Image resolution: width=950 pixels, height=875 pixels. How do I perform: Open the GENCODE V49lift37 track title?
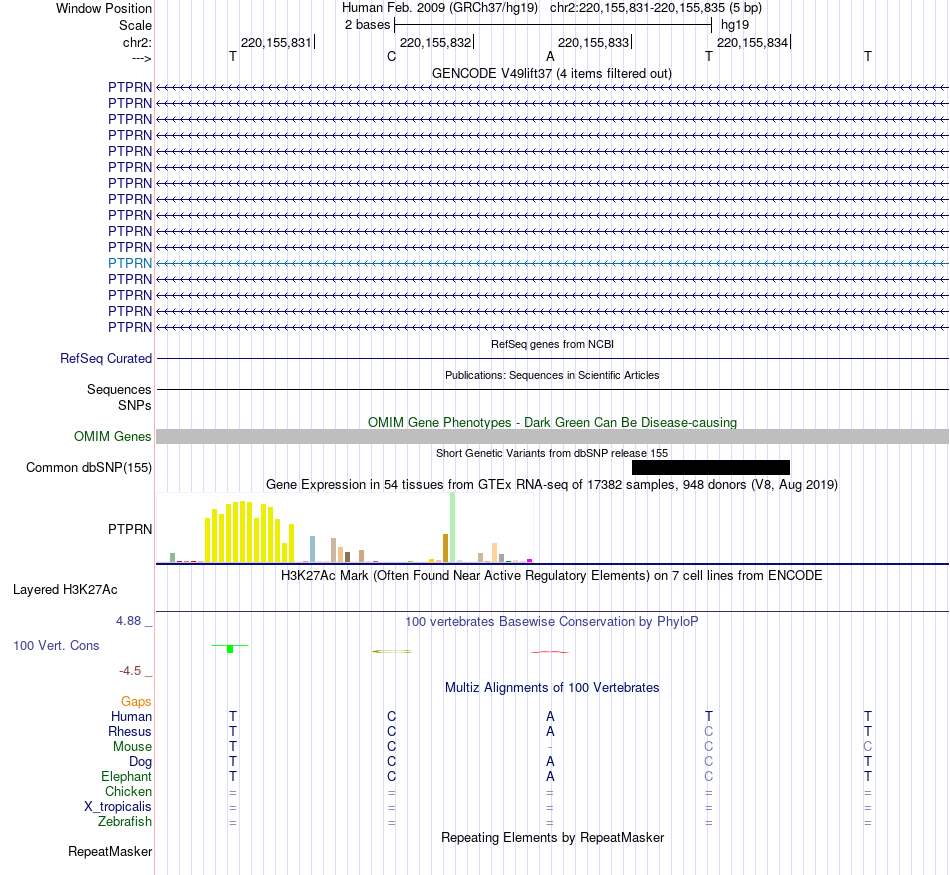(x=551, y=73)
